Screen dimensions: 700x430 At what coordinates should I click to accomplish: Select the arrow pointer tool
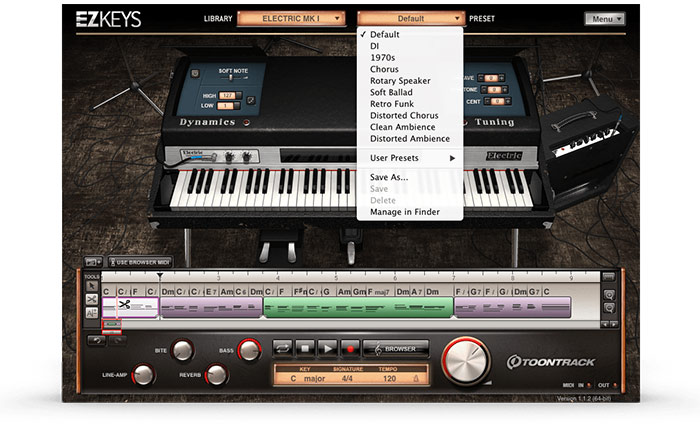92,286
